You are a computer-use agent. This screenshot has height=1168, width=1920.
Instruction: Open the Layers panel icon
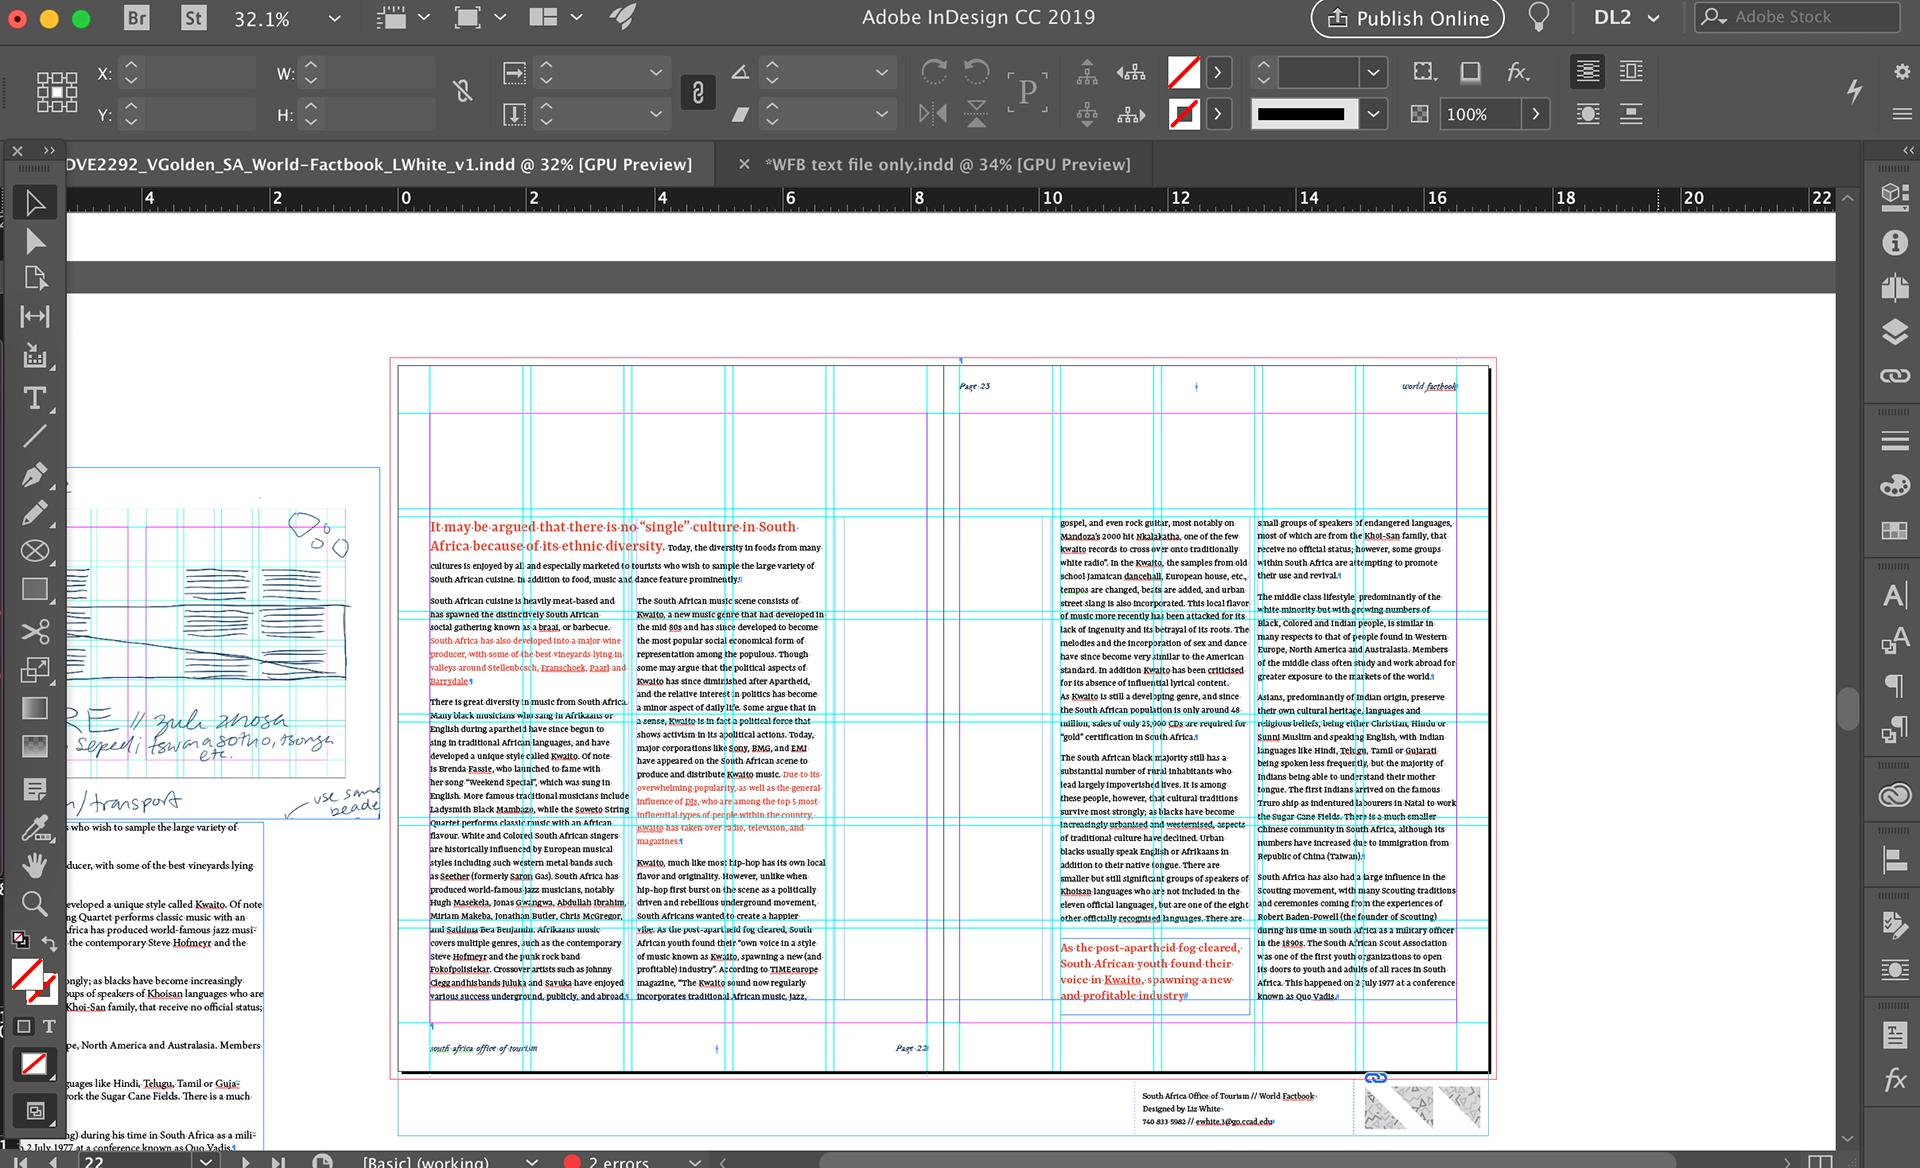[x=1894, y=332]
